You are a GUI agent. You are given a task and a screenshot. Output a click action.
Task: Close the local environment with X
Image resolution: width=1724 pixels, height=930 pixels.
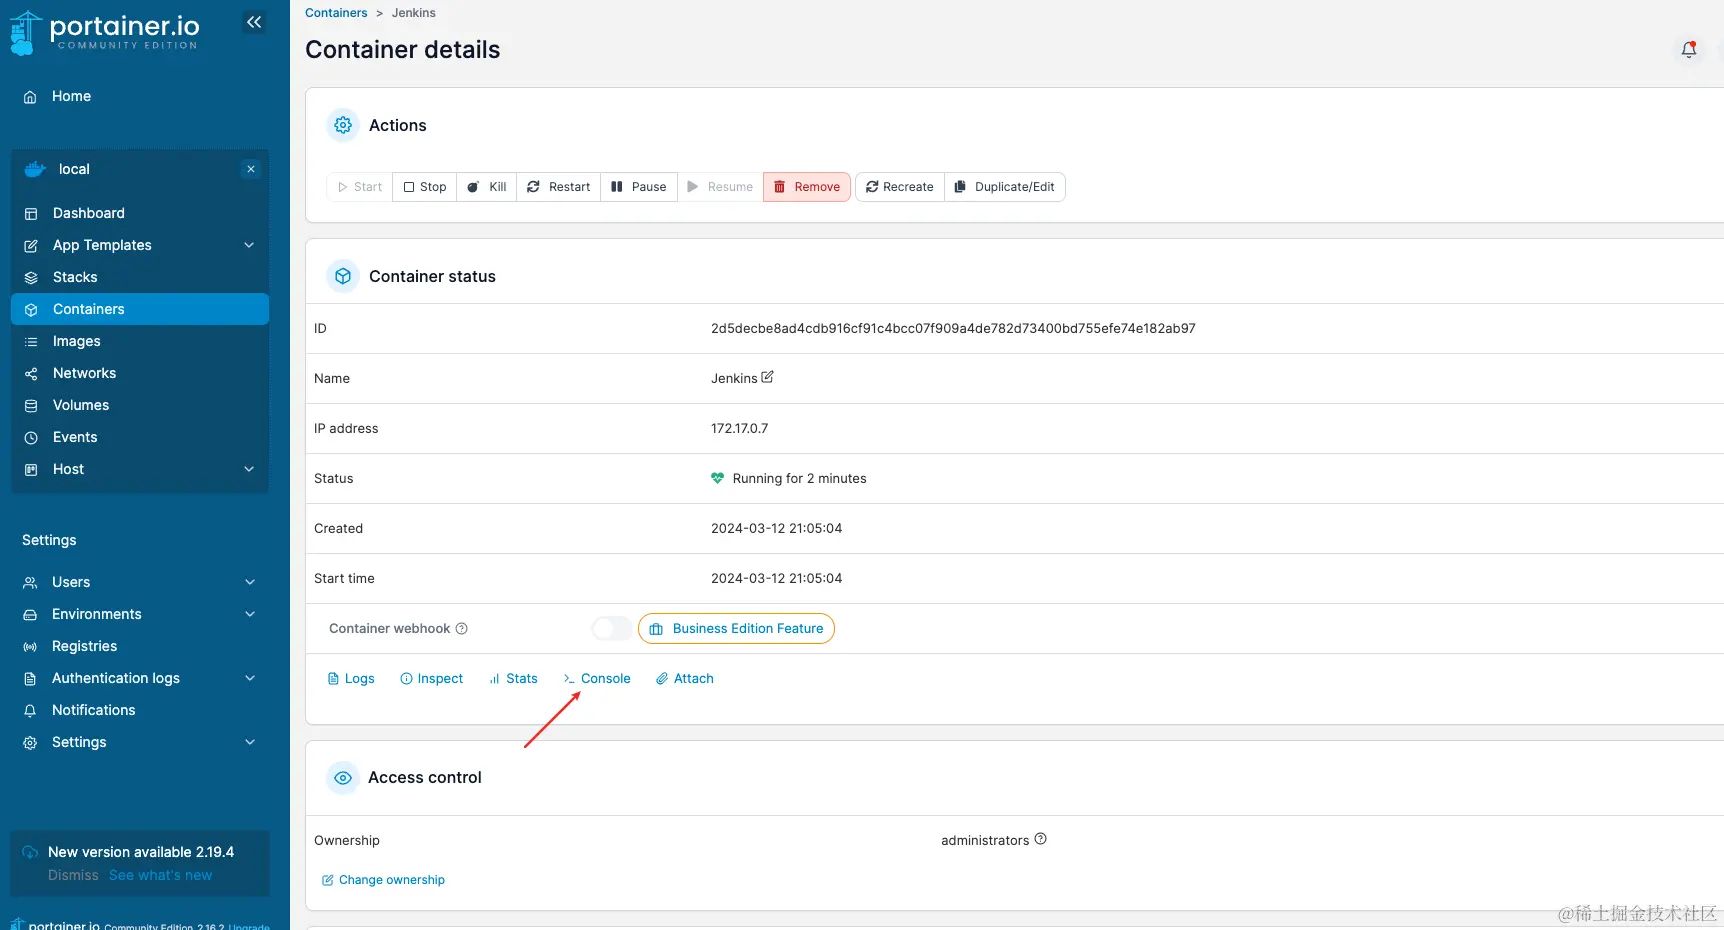tap(251, 169)
